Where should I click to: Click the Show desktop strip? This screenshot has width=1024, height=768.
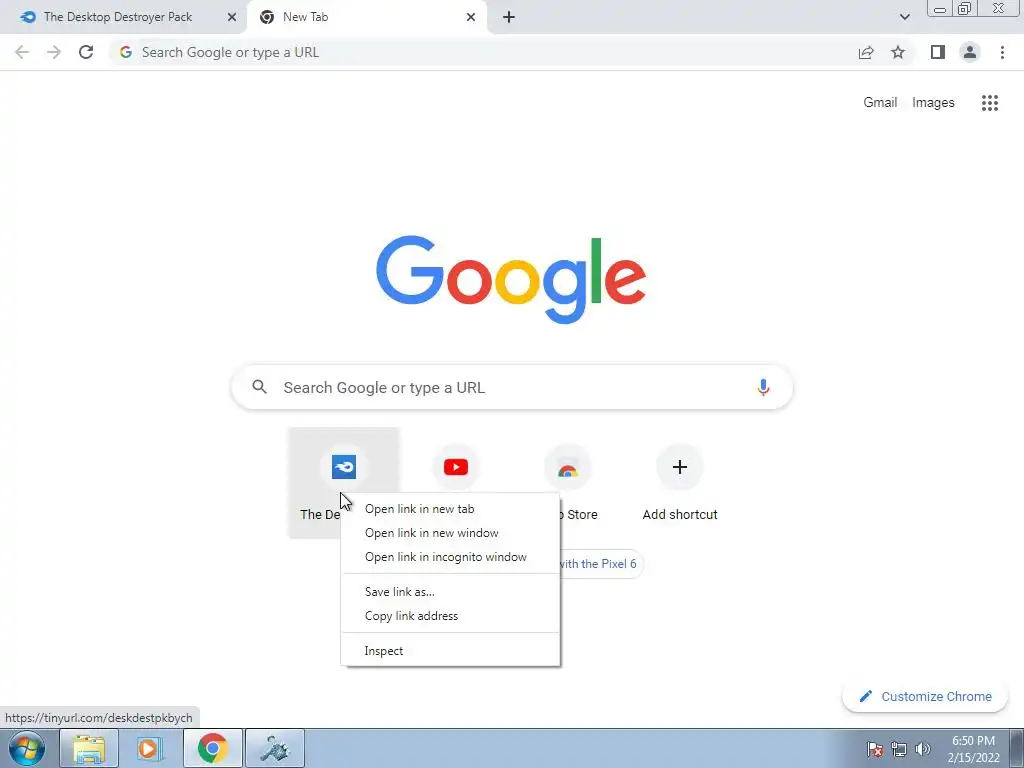click(1016, 748)
